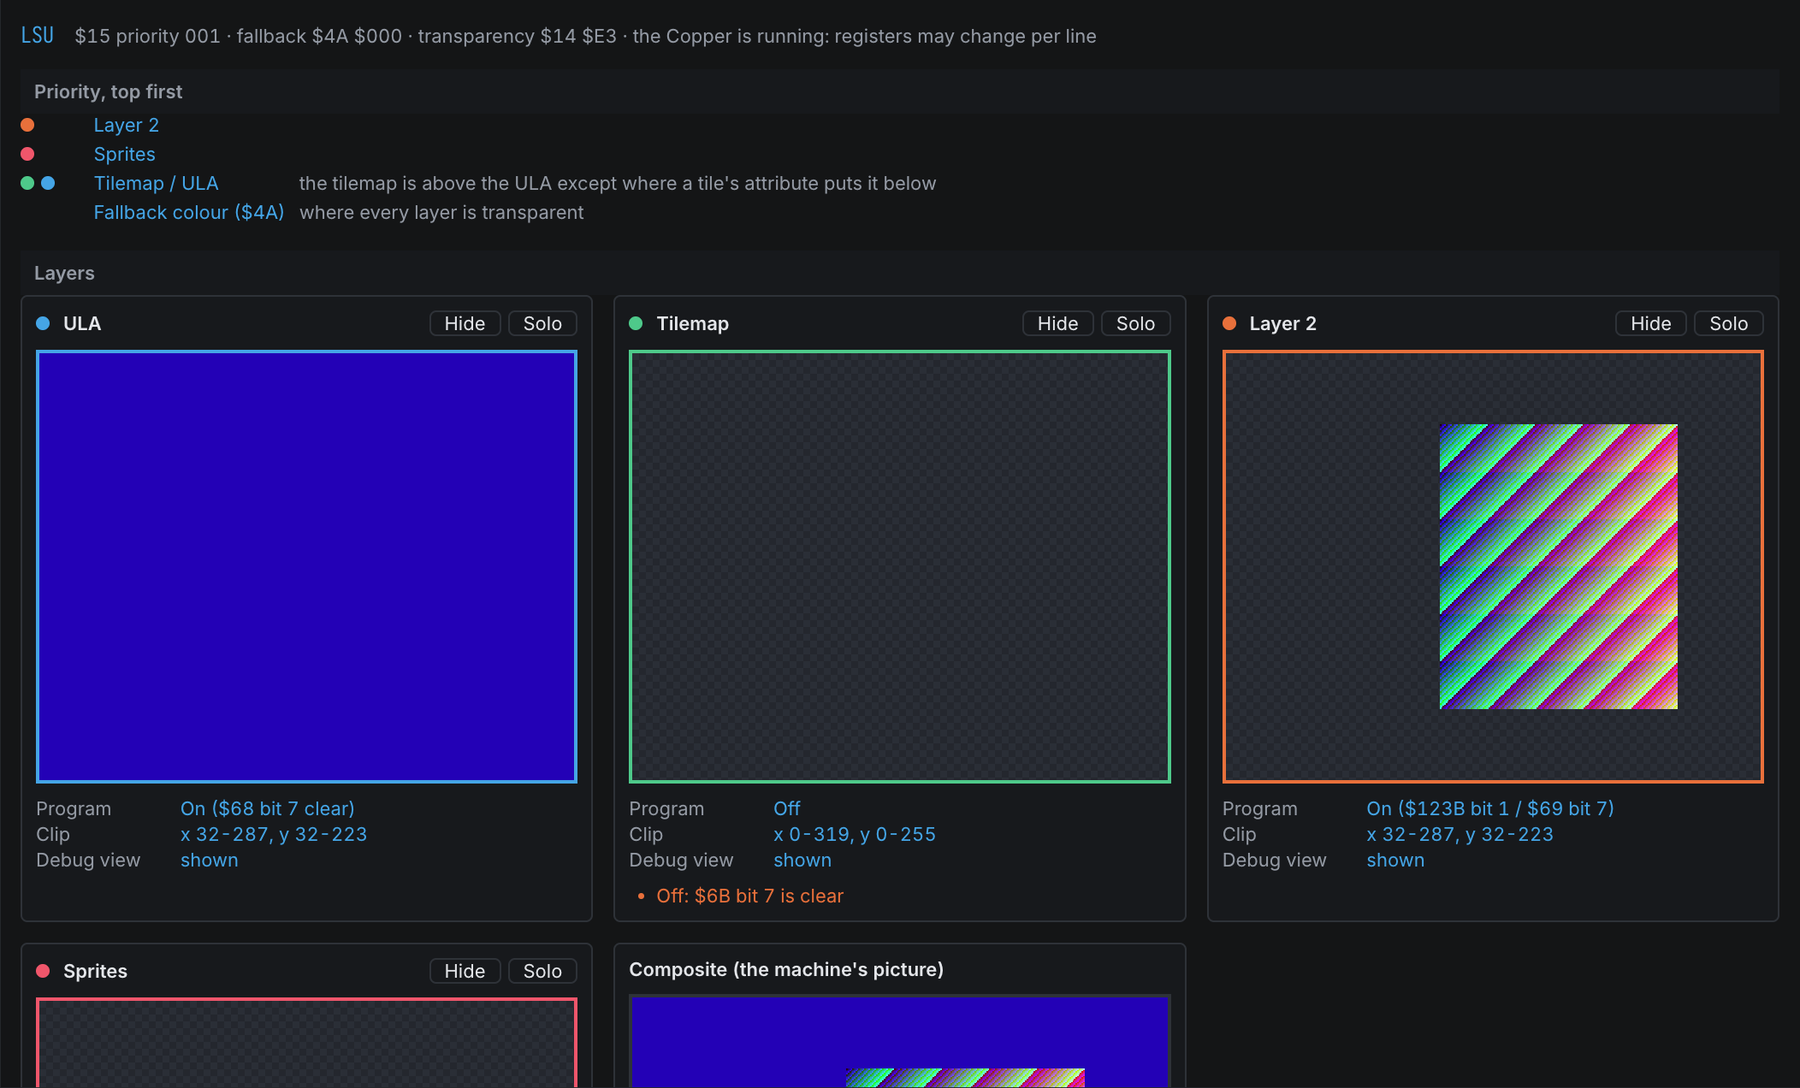Click the green dot in the Tilemap panel header
This screenshot has width=1800, height=1088.
tap(636, 323)
